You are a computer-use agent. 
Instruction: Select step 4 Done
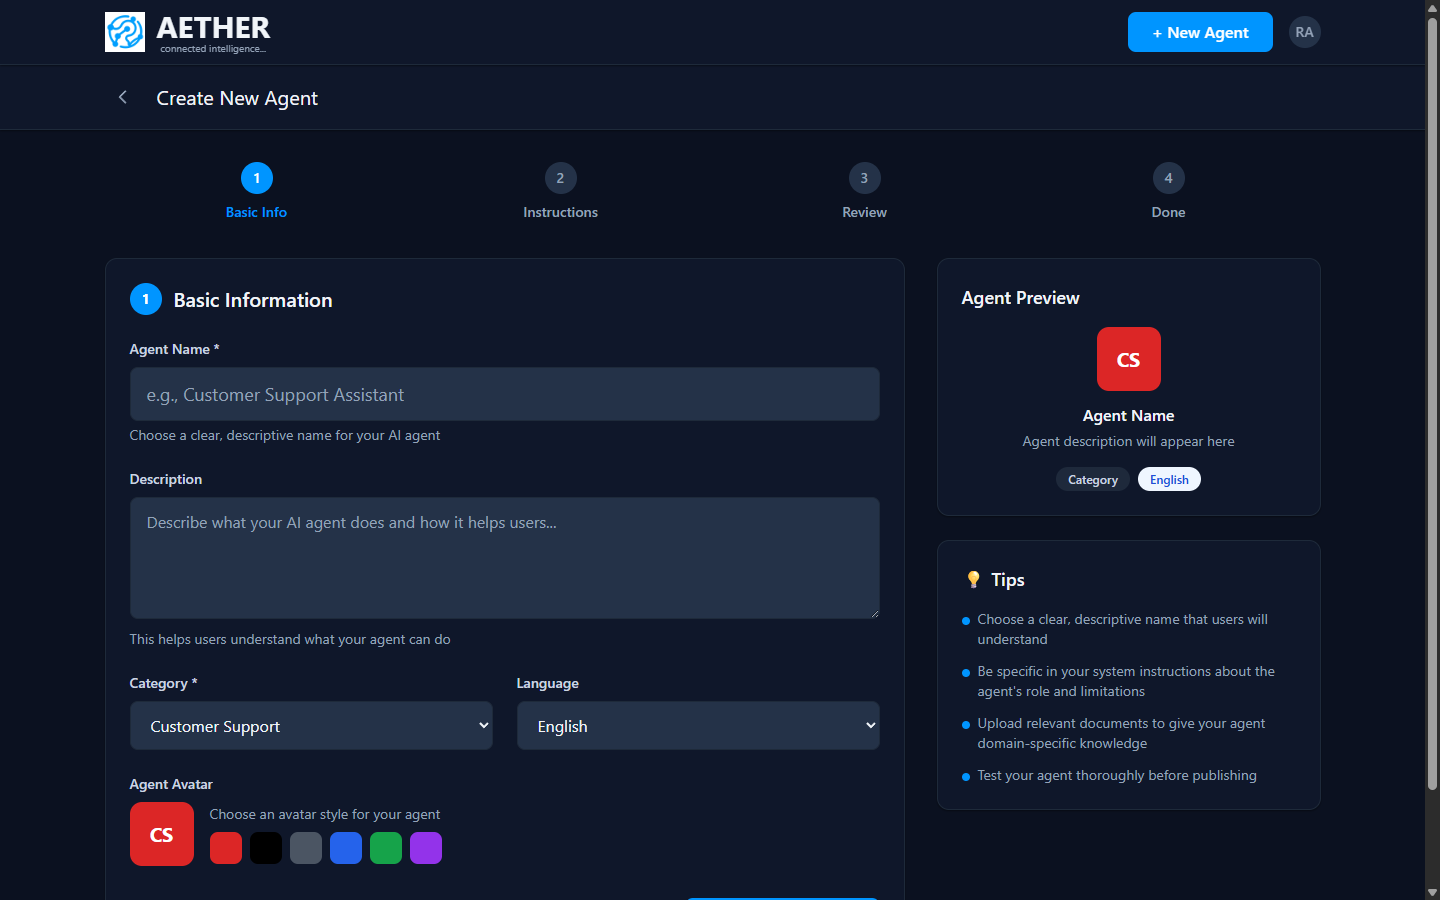1168,191
